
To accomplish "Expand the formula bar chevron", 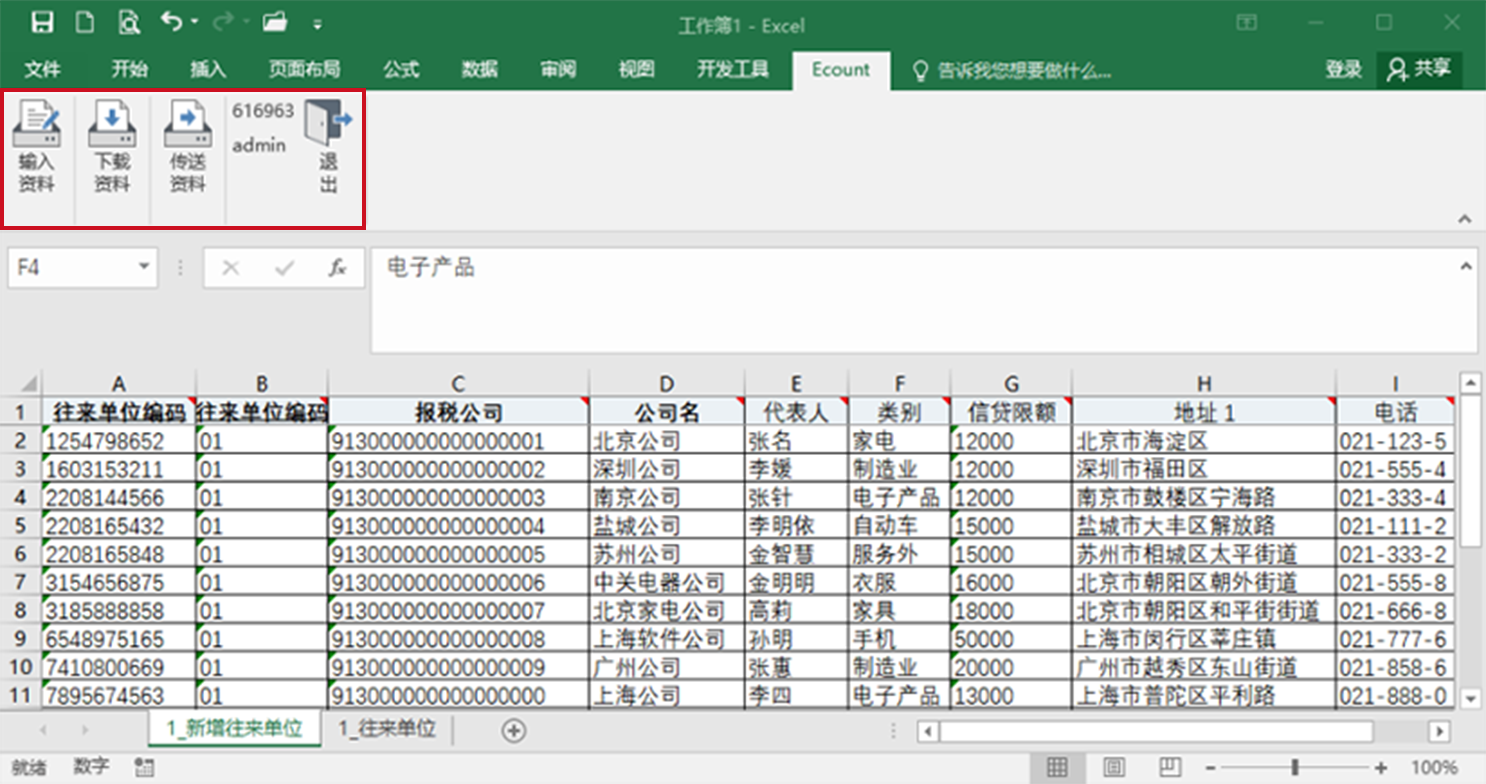I will tap(1466, 267).
